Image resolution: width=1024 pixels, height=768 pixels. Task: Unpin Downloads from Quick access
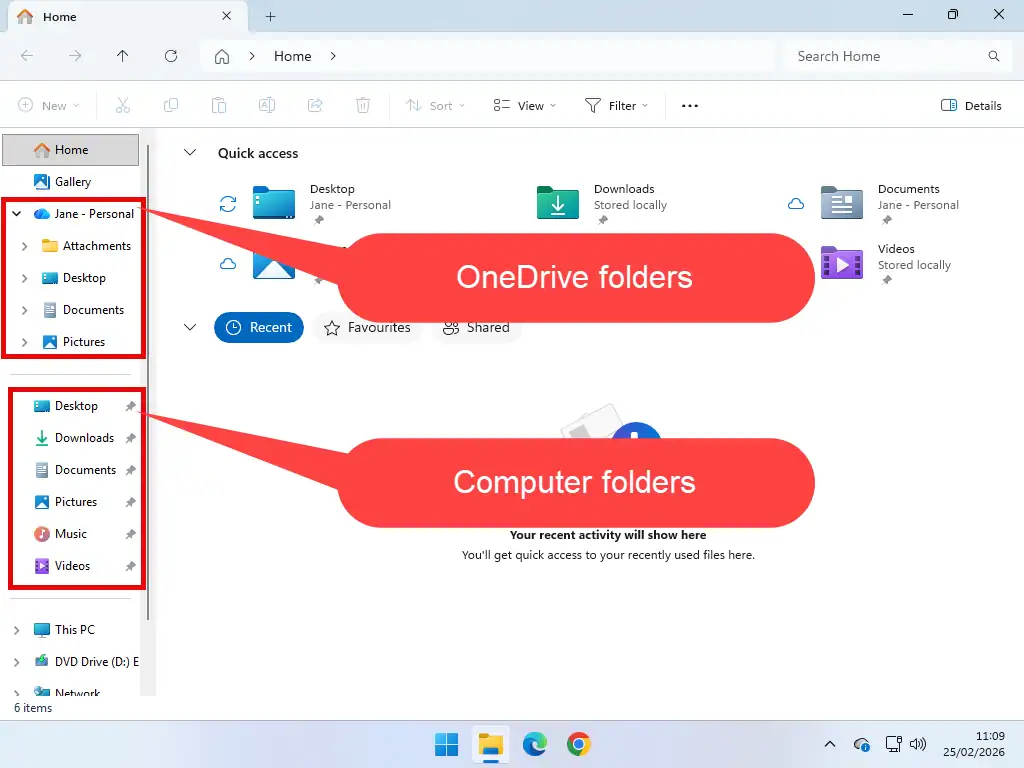coord(130,437)
